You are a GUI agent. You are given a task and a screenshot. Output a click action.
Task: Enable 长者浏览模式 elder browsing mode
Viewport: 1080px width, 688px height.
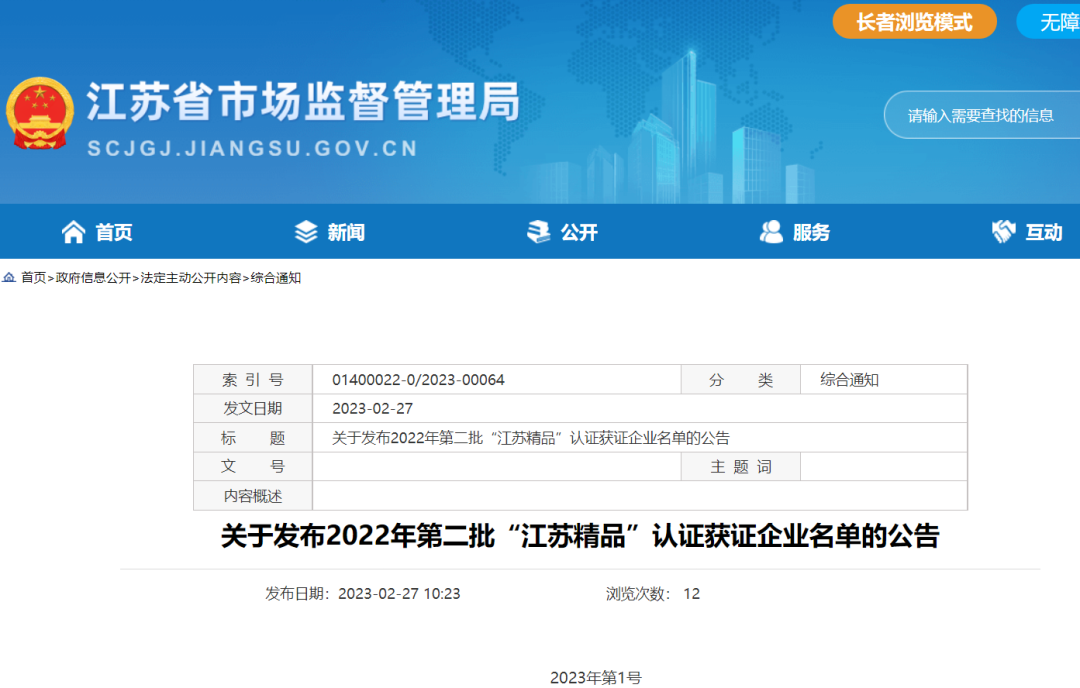pyautogui.click(x=914, y=21)
